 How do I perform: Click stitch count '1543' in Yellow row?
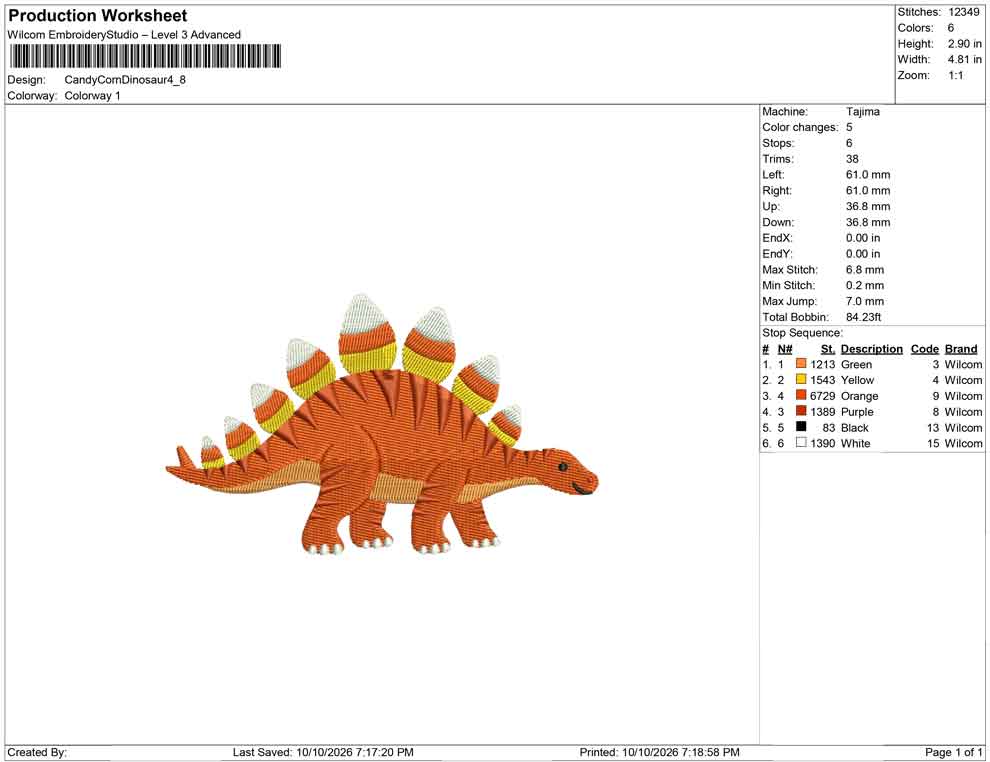[x=823, y=380]
